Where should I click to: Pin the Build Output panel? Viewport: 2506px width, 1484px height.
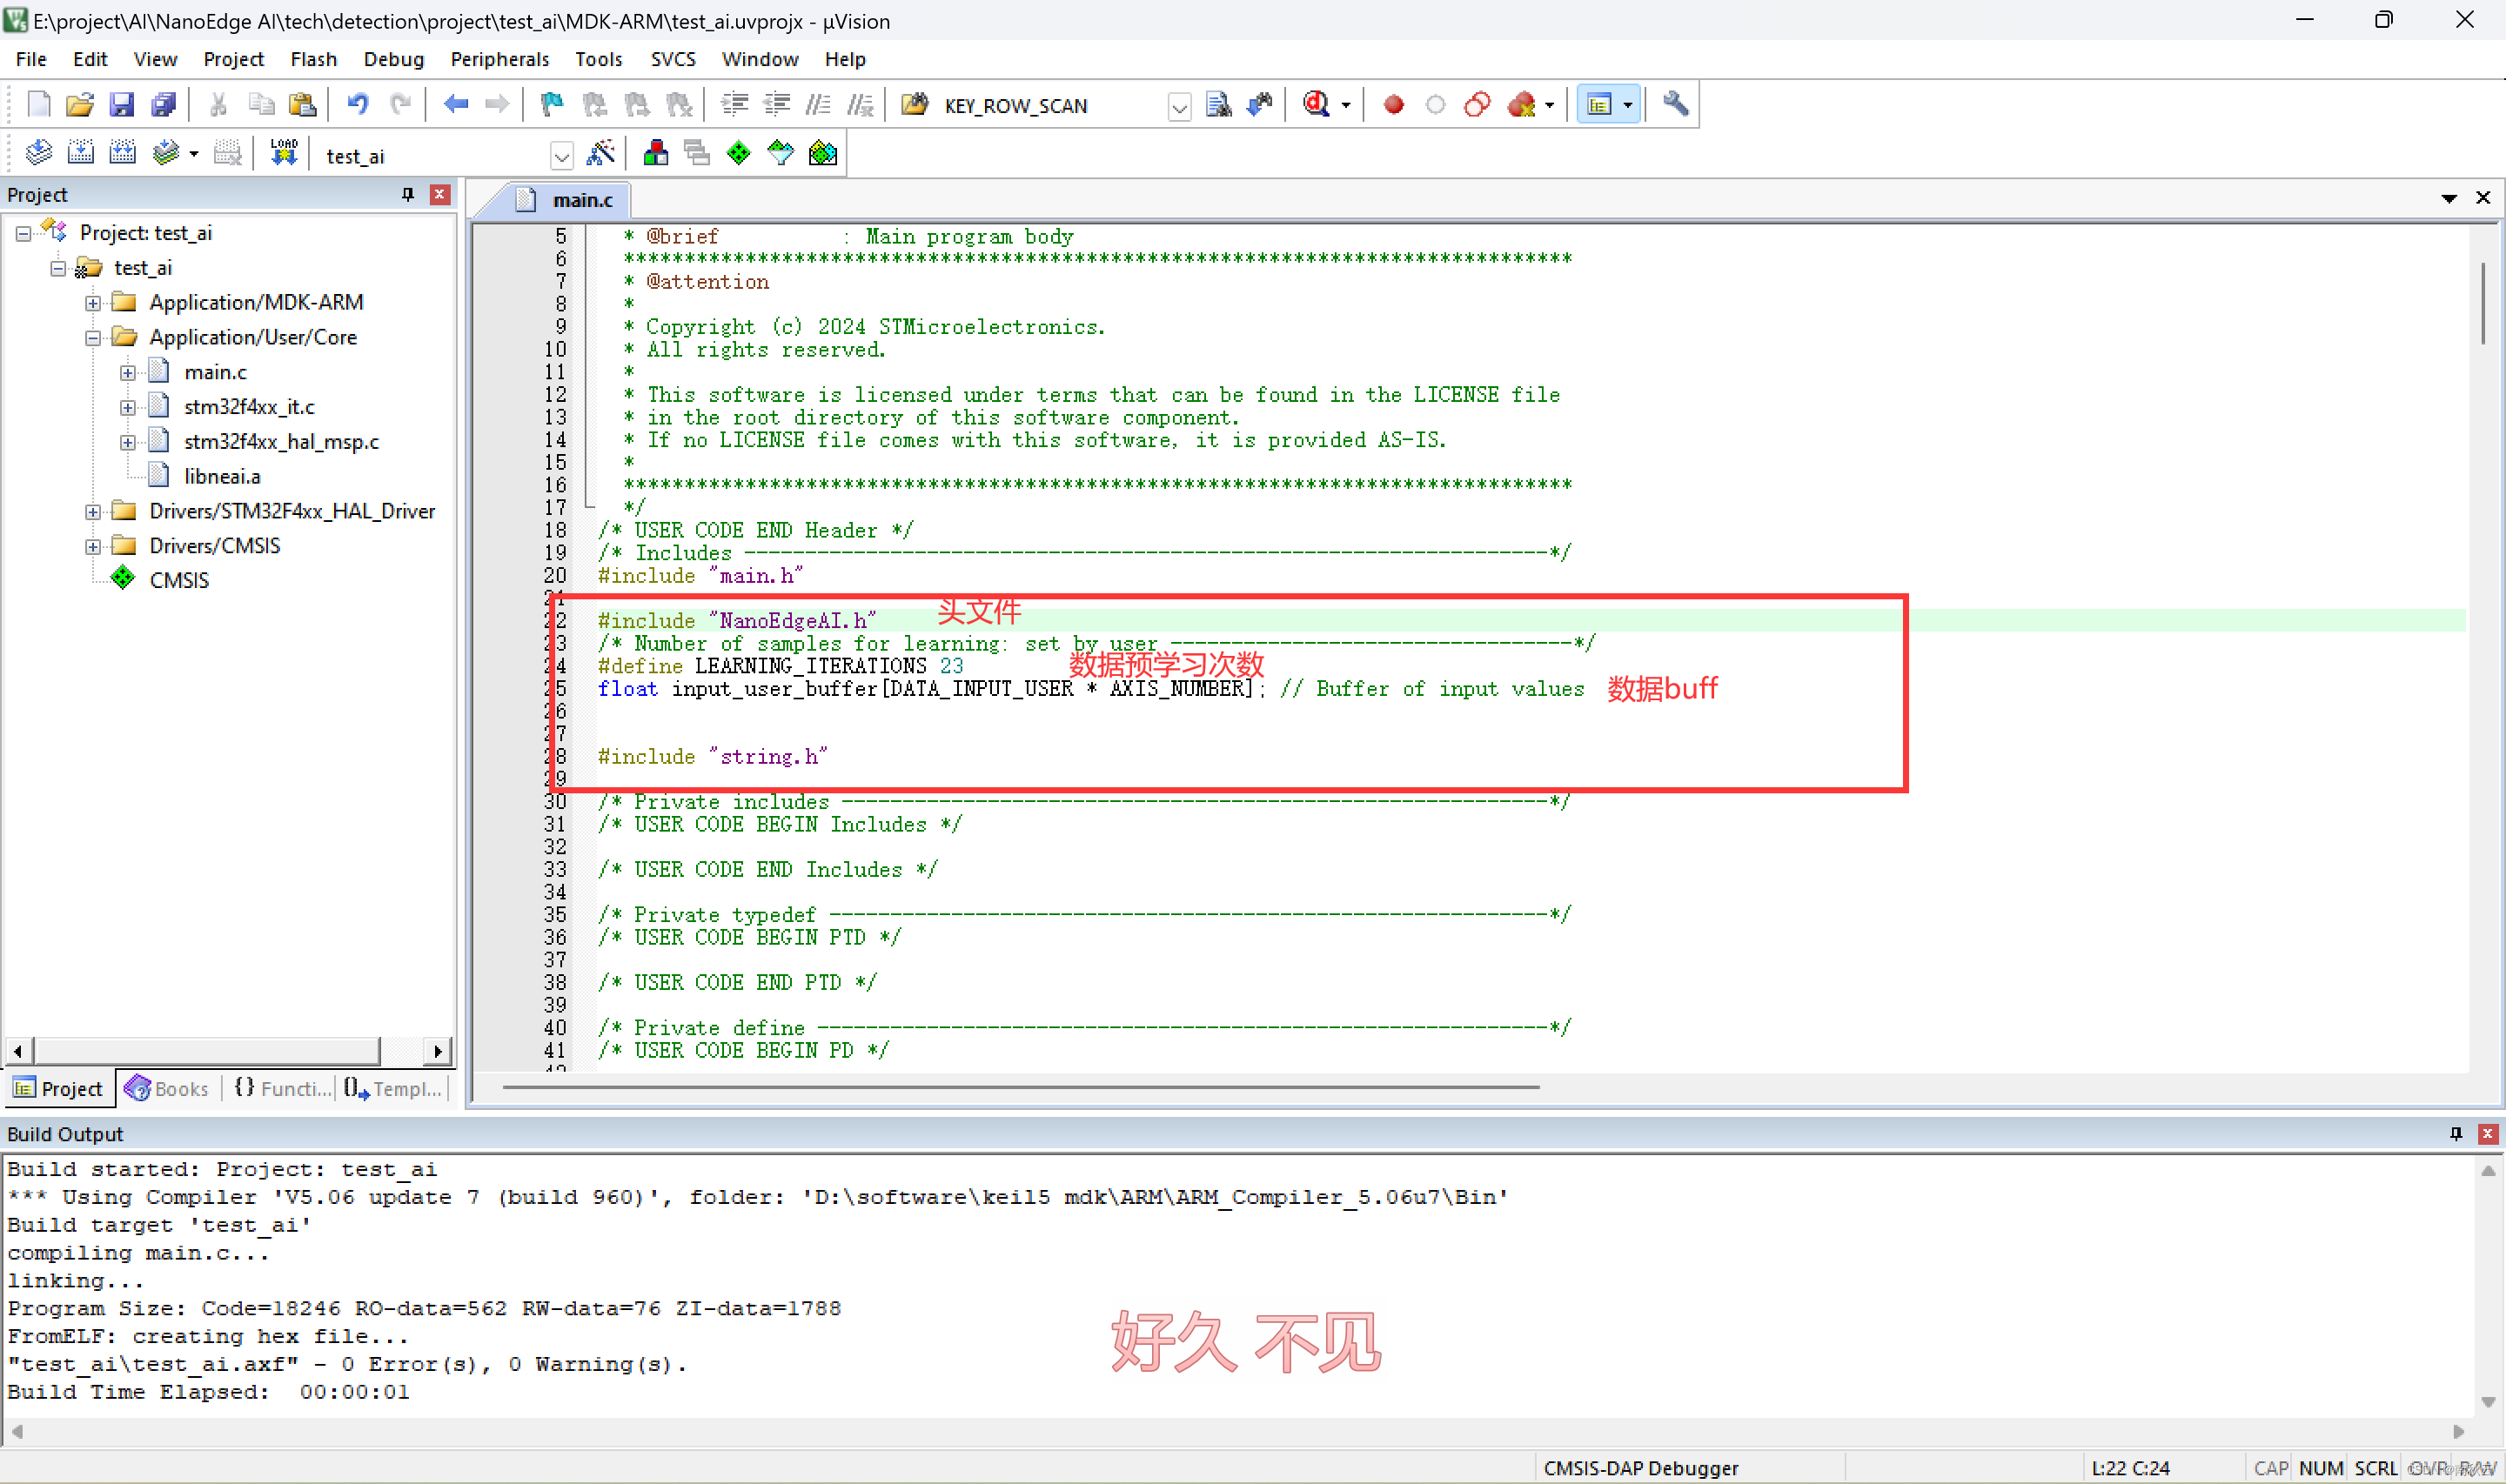pos(2455,1133)
